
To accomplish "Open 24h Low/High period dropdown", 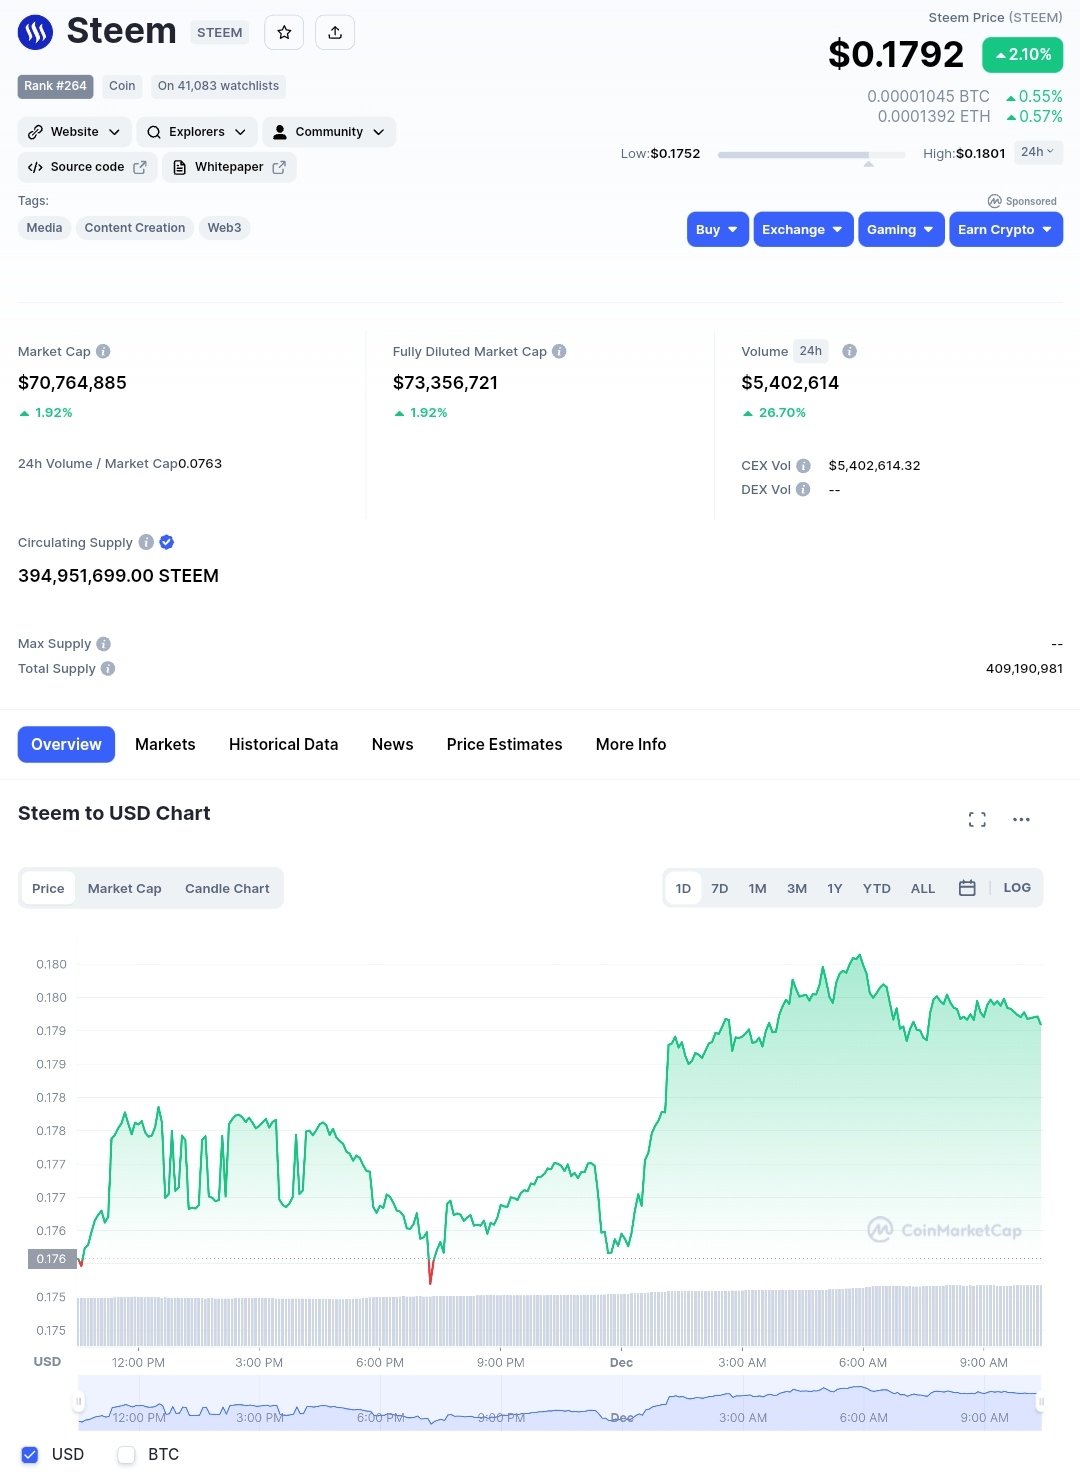I will (1038, 152).
